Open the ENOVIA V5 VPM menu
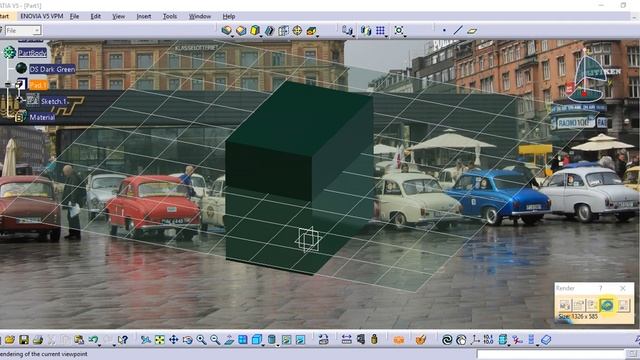The image size is (640, 360). coord(42,16)
